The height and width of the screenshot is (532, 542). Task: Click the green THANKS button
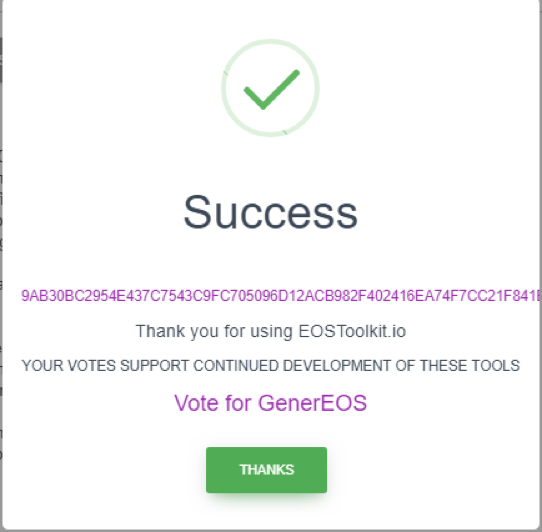tap(266, 470)
